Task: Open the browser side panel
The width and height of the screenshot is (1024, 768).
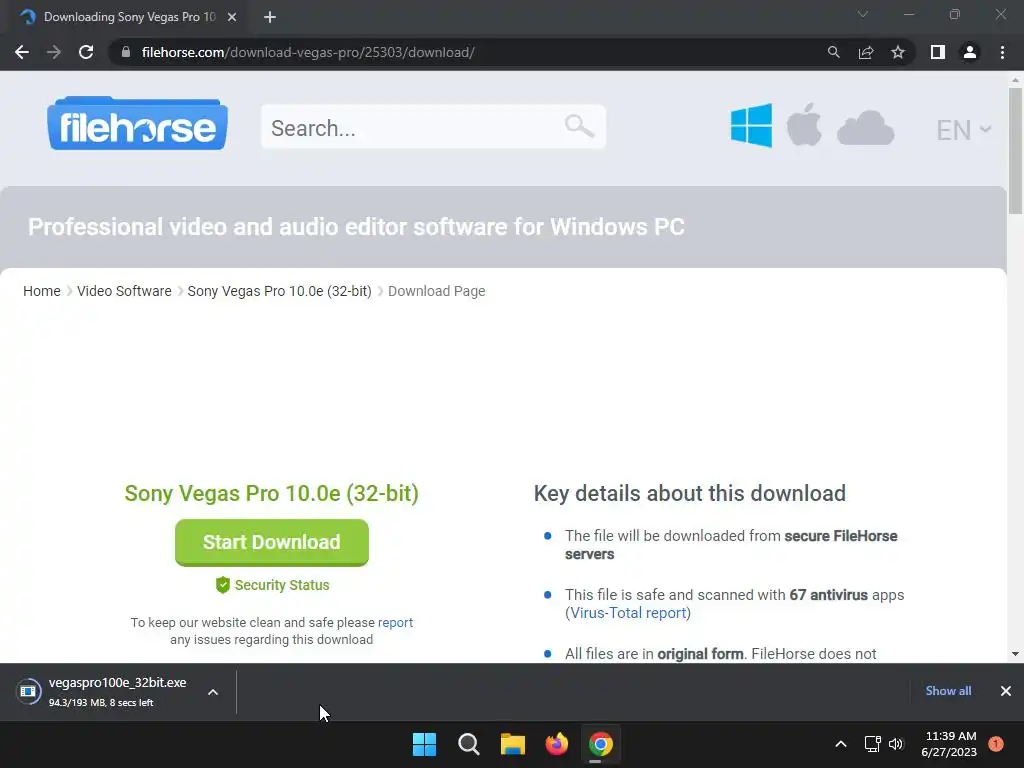Action: click(938, 52)
